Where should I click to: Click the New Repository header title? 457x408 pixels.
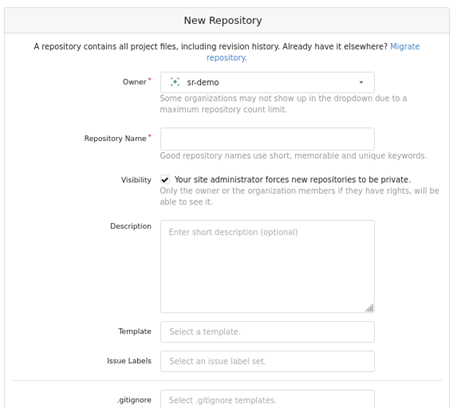point(223,20)
